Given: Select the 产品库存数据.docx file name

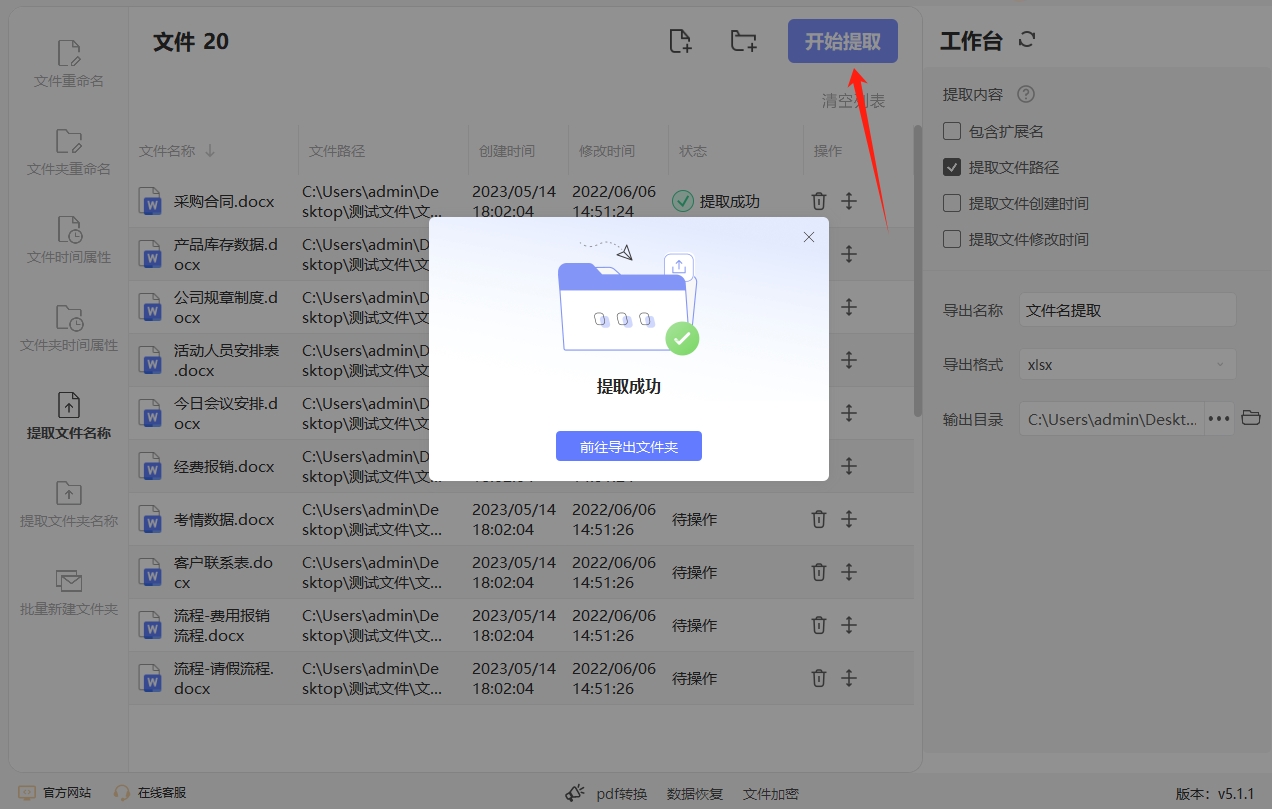Looking at the screenshot, I should (226, 254).
